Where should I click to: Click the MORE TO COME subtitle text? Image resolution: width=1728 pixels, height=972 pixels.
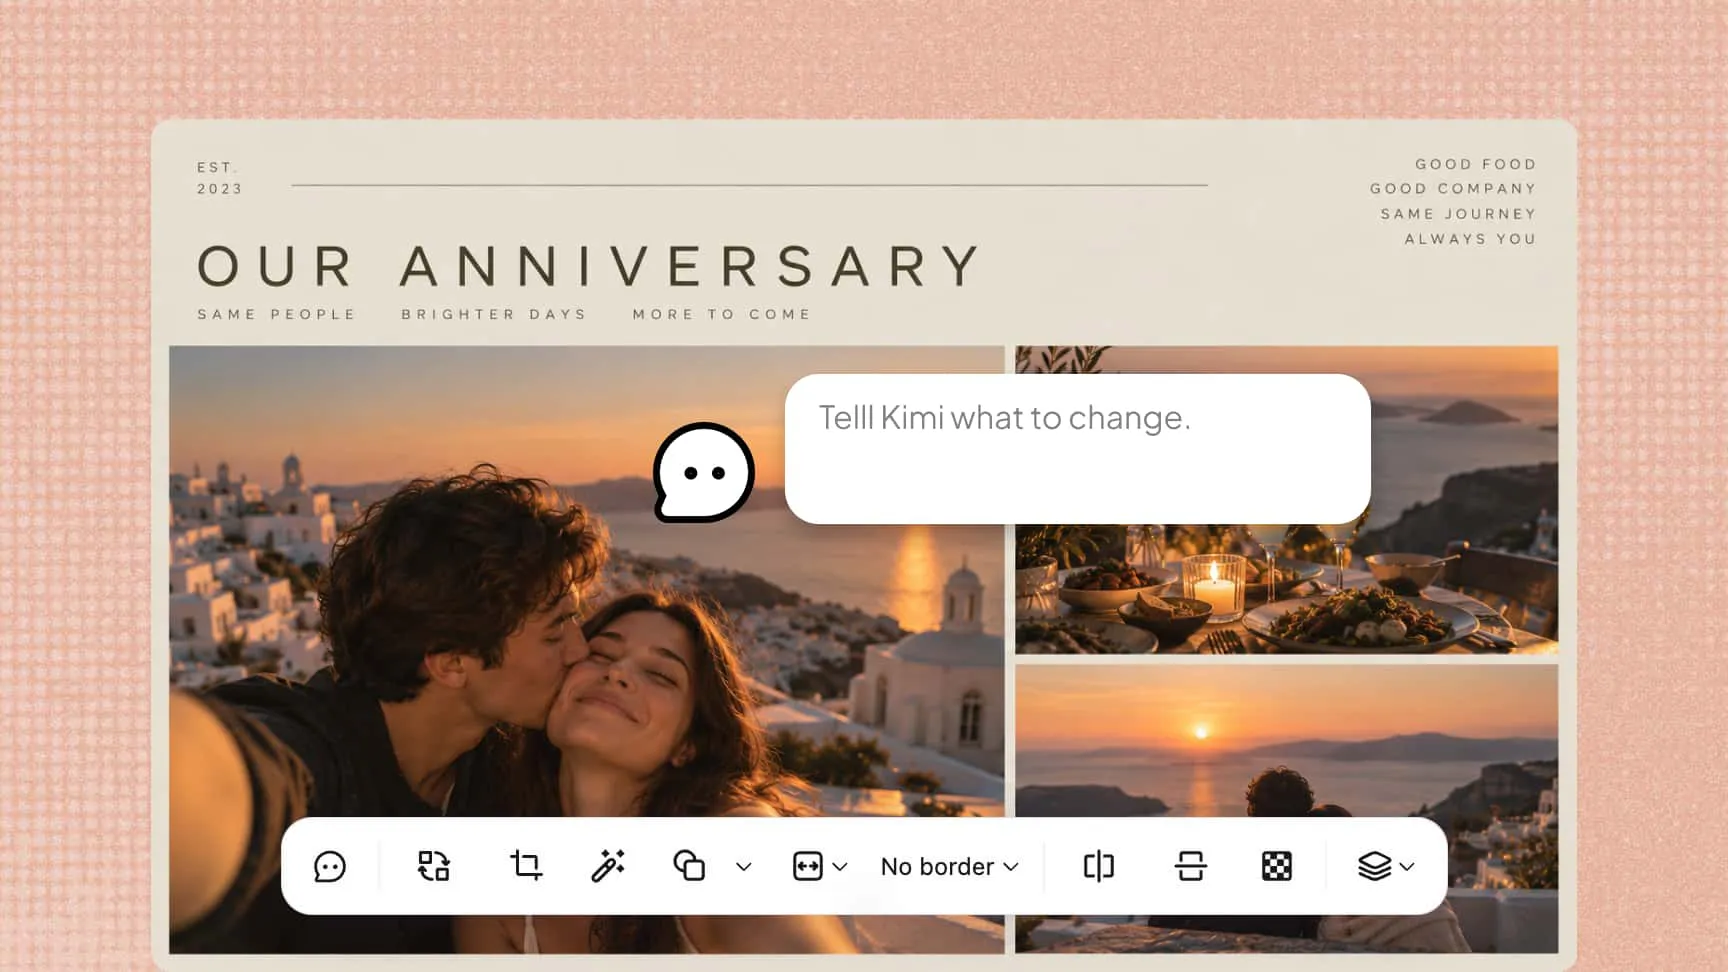721,314
